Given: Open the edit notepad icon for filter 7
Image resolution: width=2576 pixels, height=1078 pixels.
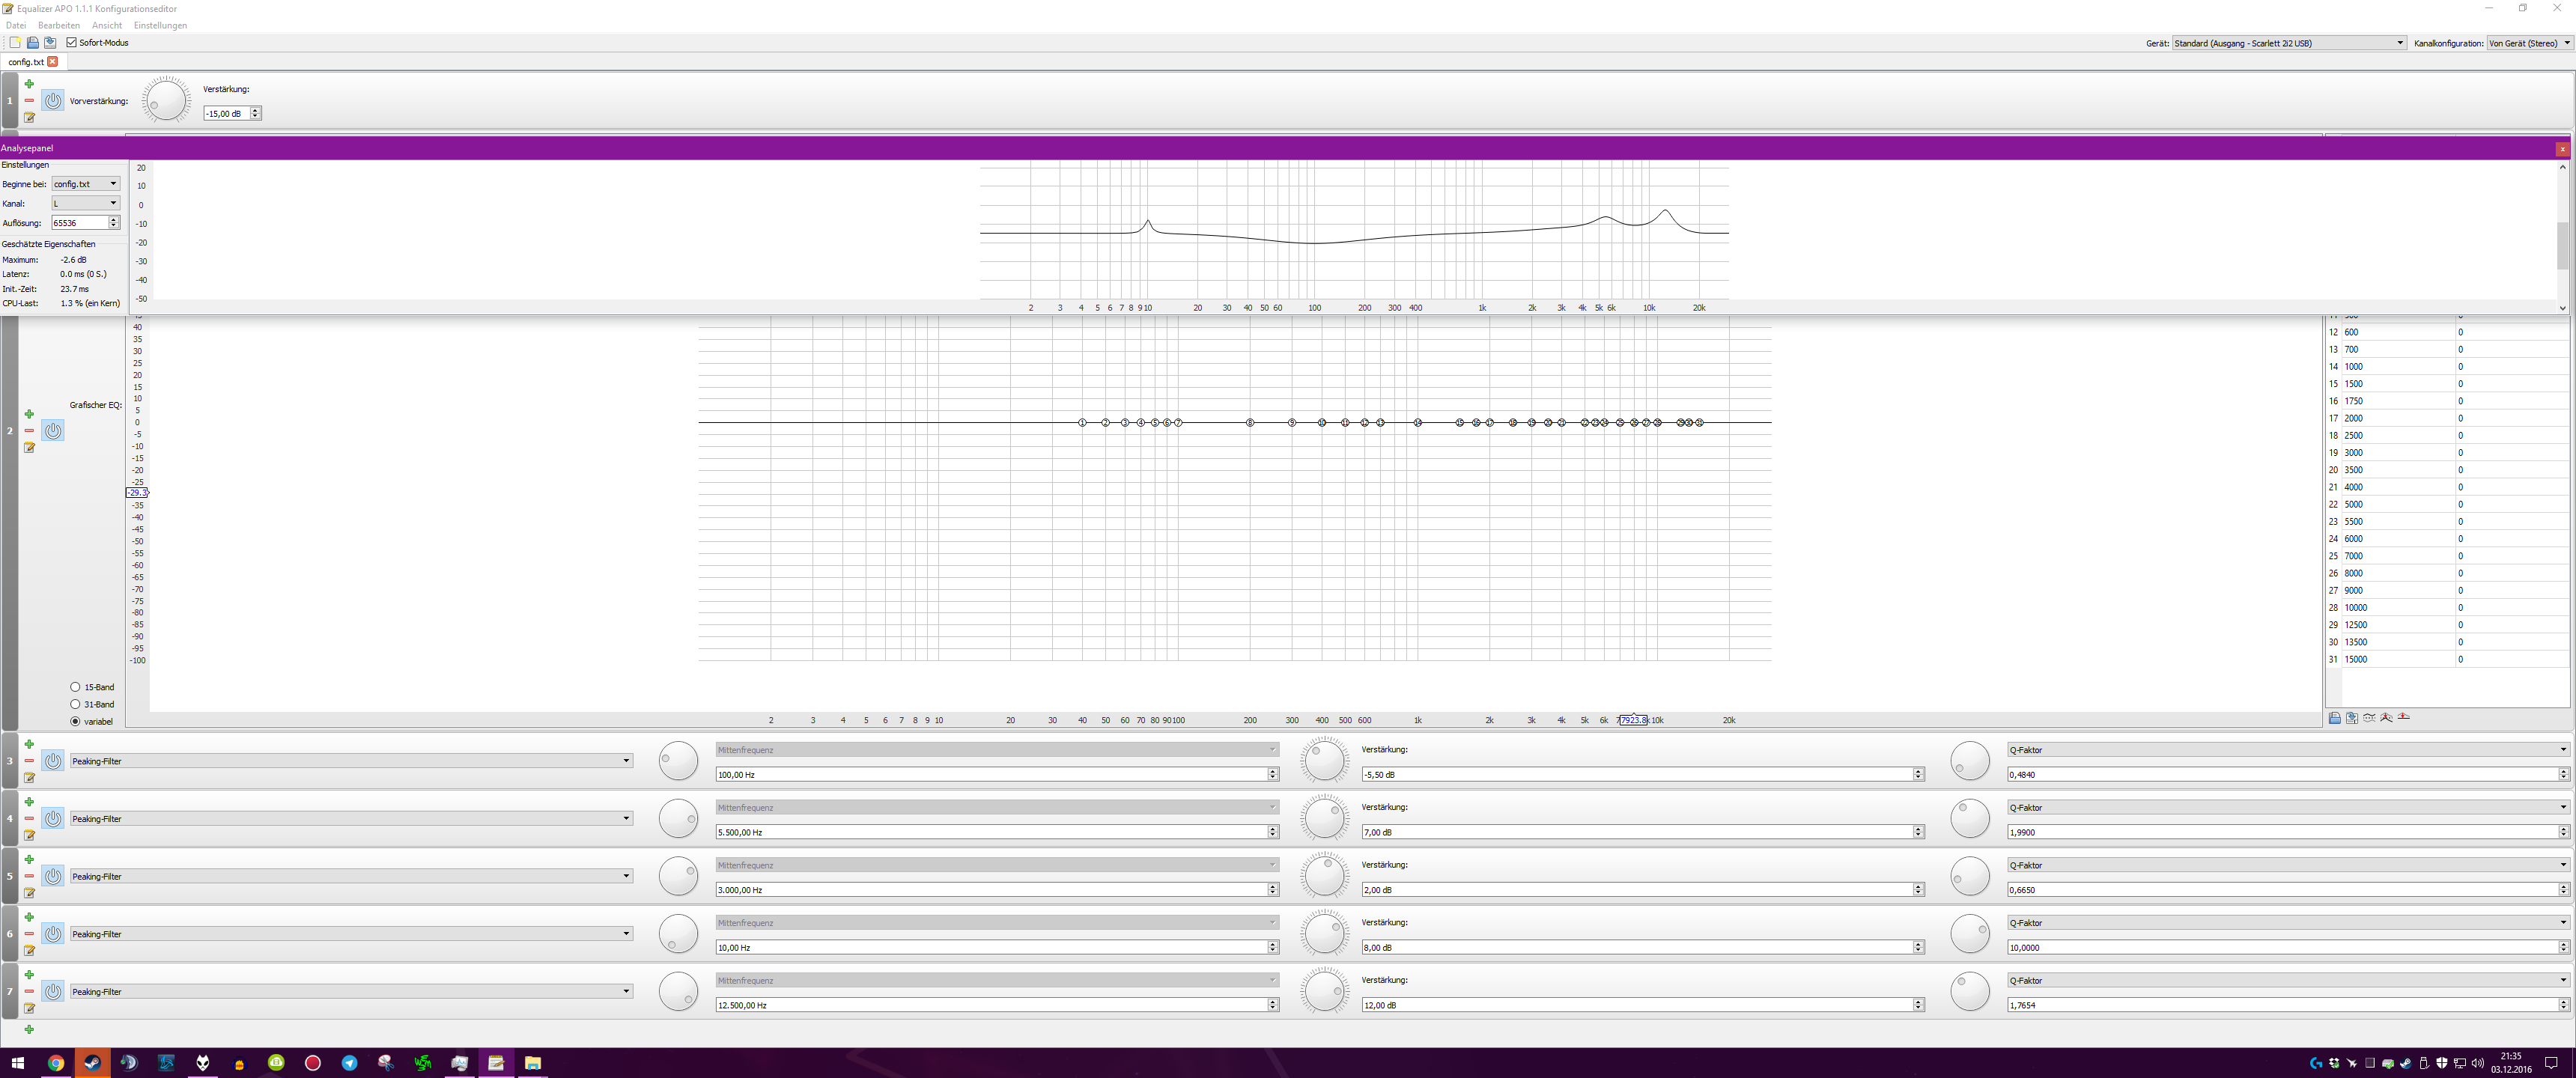Looking at the screenshot, I should point(29,1008).
